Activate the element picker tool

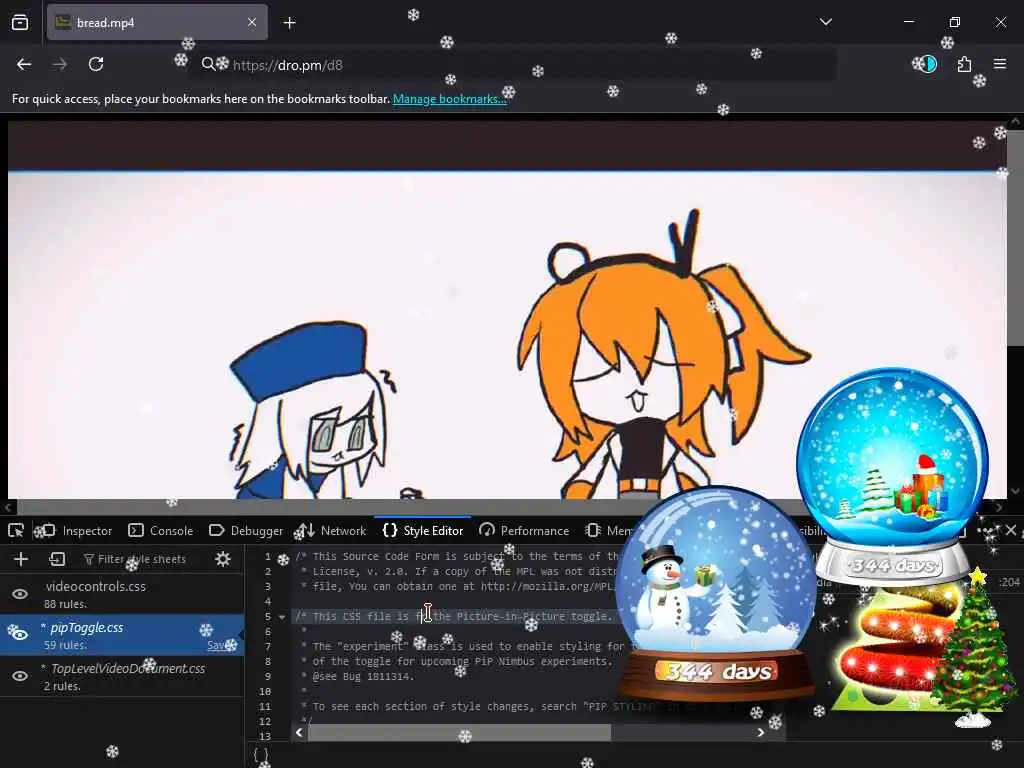coord(16,531)
